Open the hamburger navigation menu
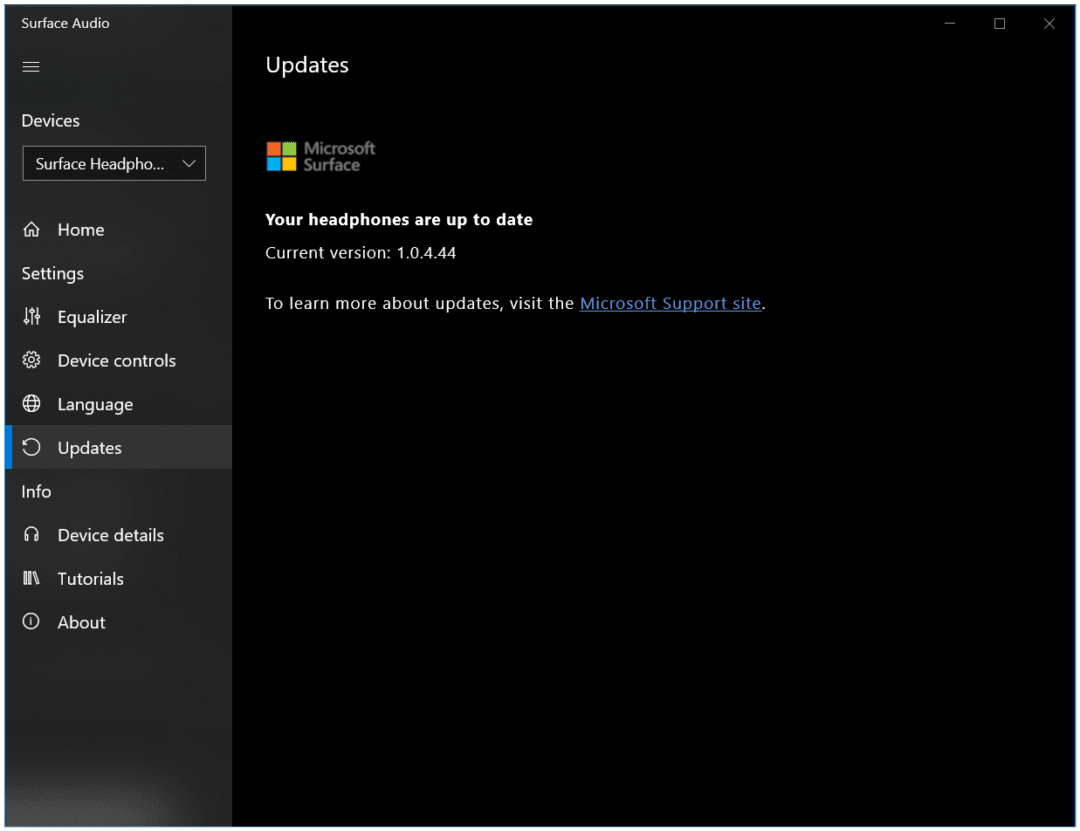 click(30, 66)
